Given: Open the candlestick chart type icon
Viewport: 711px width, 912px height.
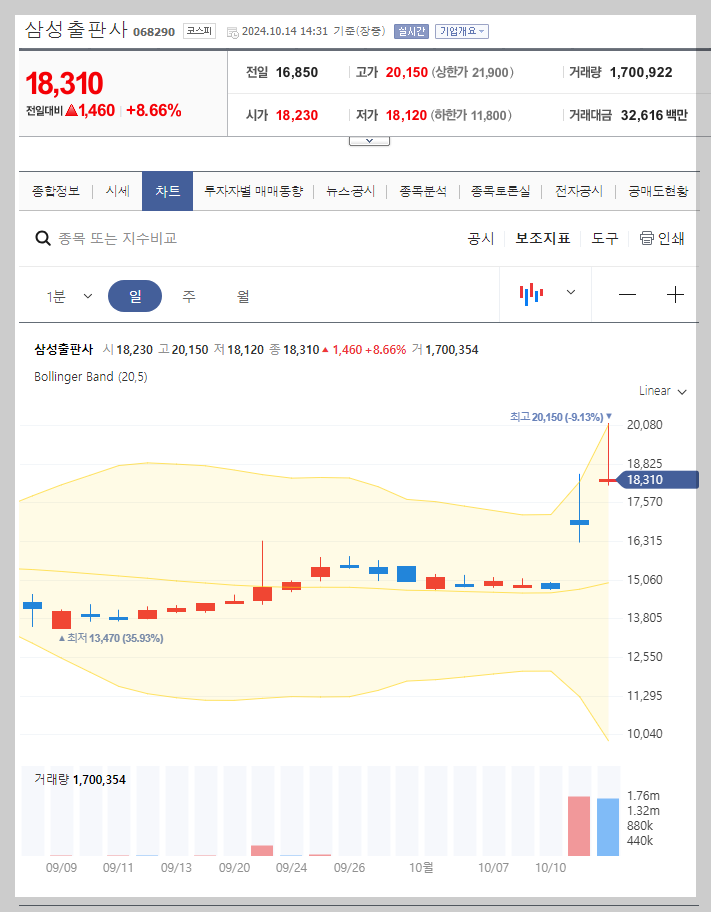Looking at the screenshot, I should tap(531, 294).
